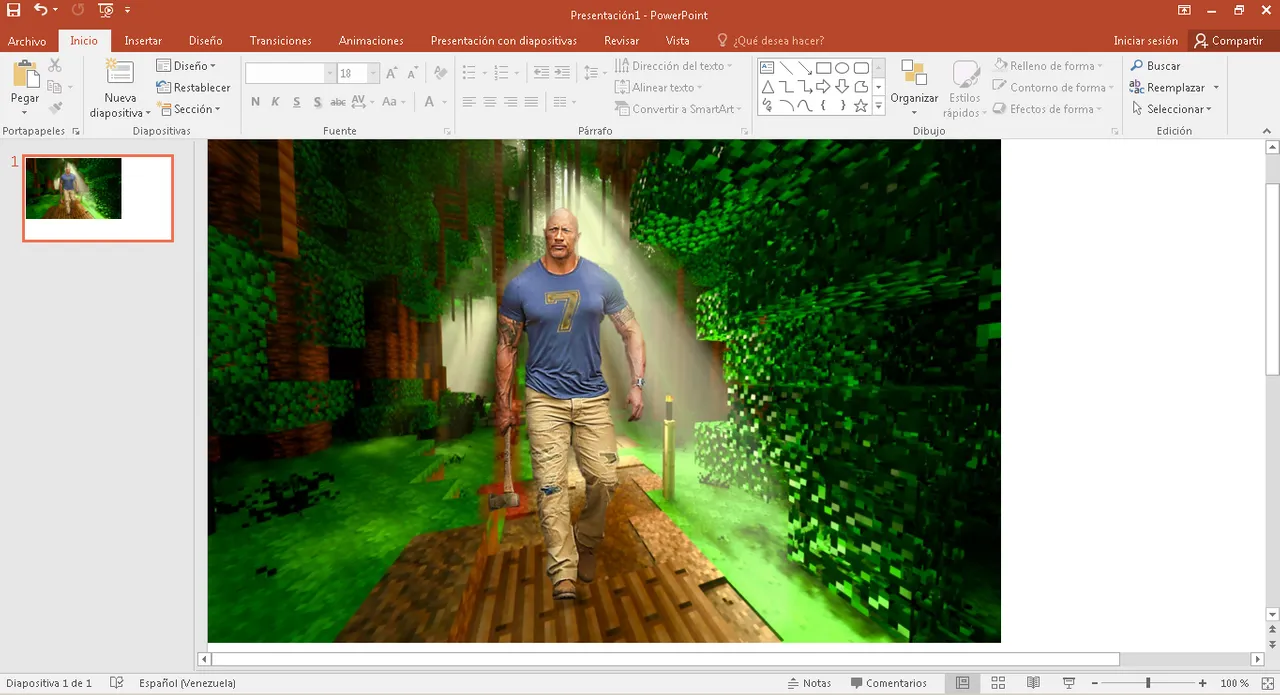Open the Archivo tab
Image resolution: width=1280 pixels, height=695 pixels.
(x=27, y=41)
